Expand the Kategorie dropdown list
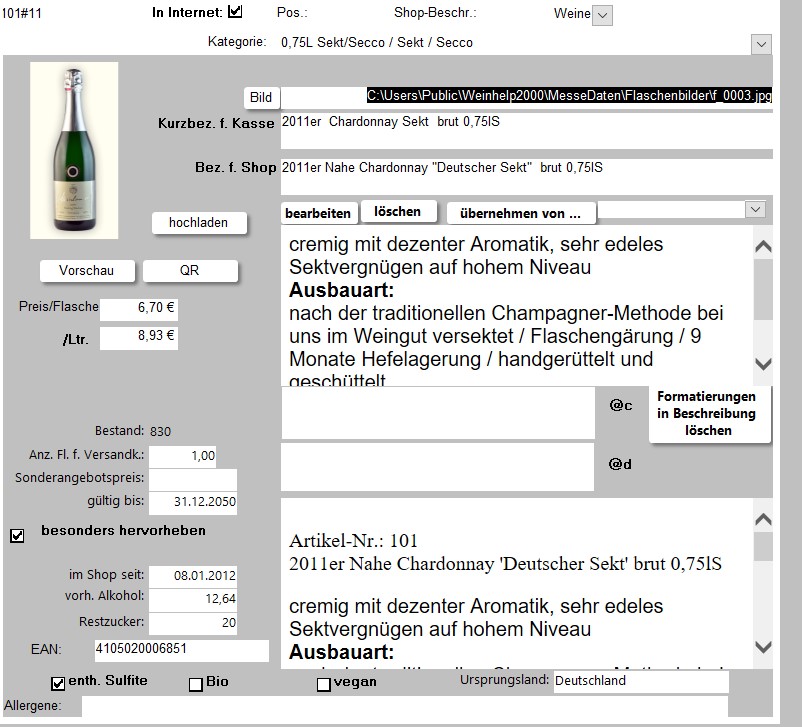Image resolution: width=802 pixels, height=727 pixels. (760, 44)
